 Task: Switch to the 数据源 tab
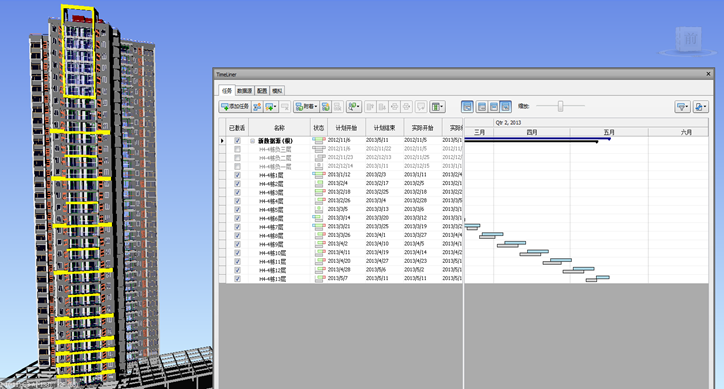tap(245, 91)
